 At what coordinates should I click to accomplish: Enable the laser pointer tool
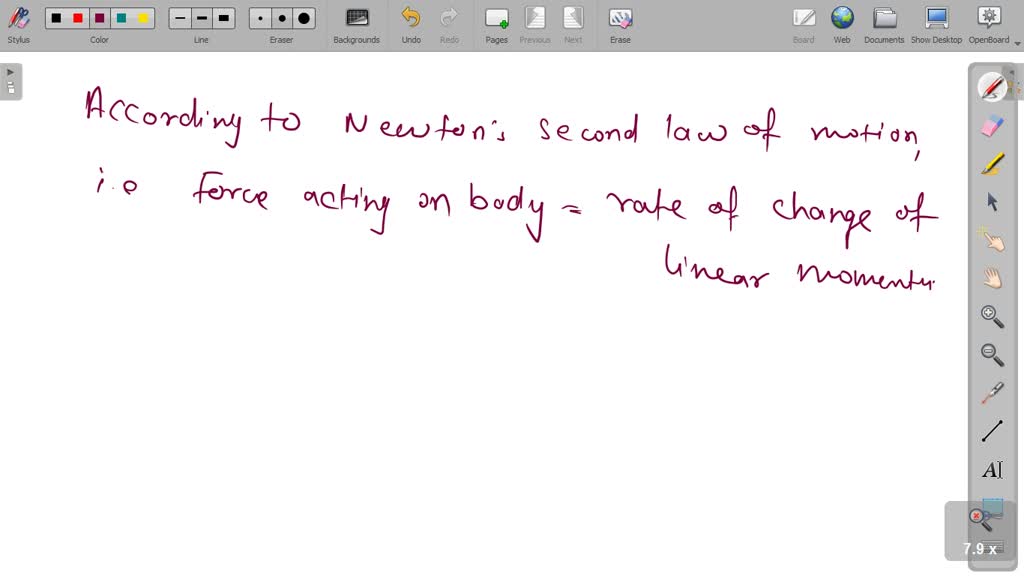[990, 392]
